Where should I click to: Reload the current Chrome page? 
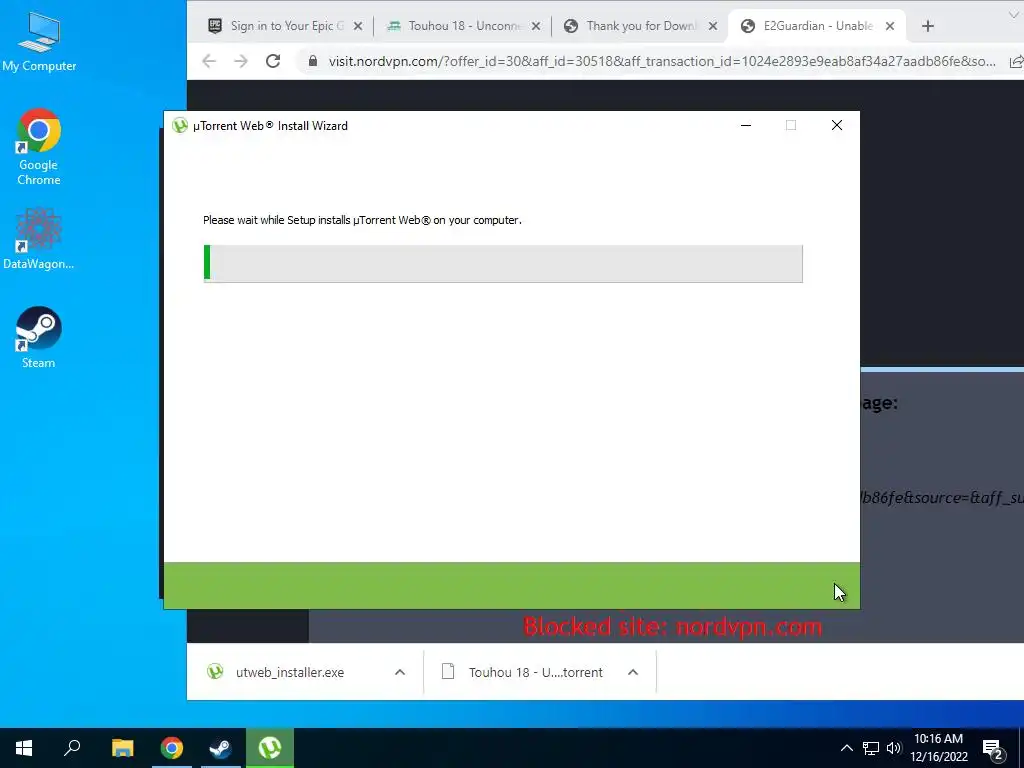pyautogui.click(x=273, y=61)
